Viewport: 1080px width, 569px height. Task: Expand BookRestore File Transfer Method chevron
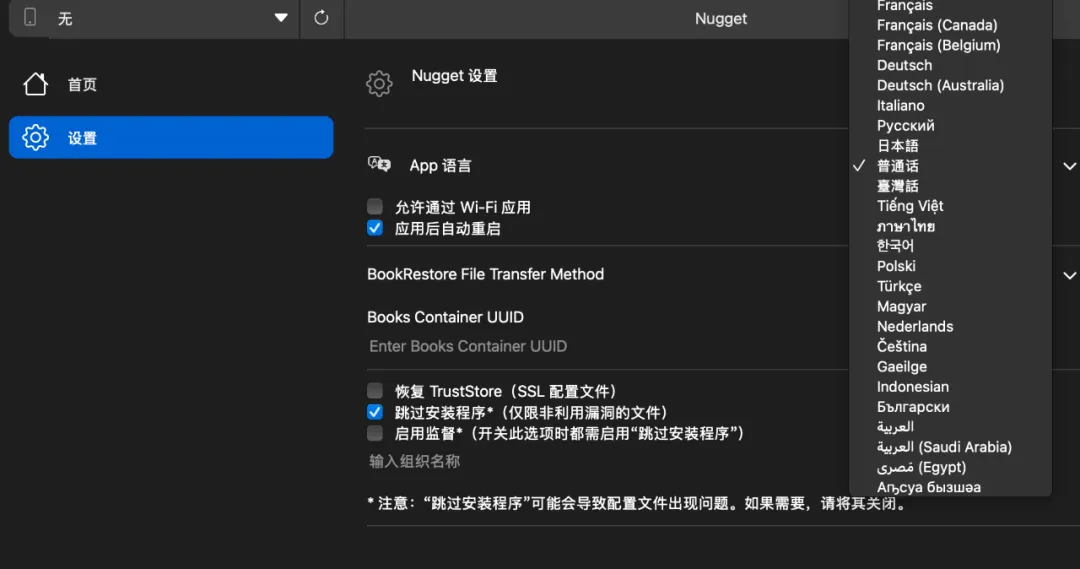click(x=1069, y=276)
